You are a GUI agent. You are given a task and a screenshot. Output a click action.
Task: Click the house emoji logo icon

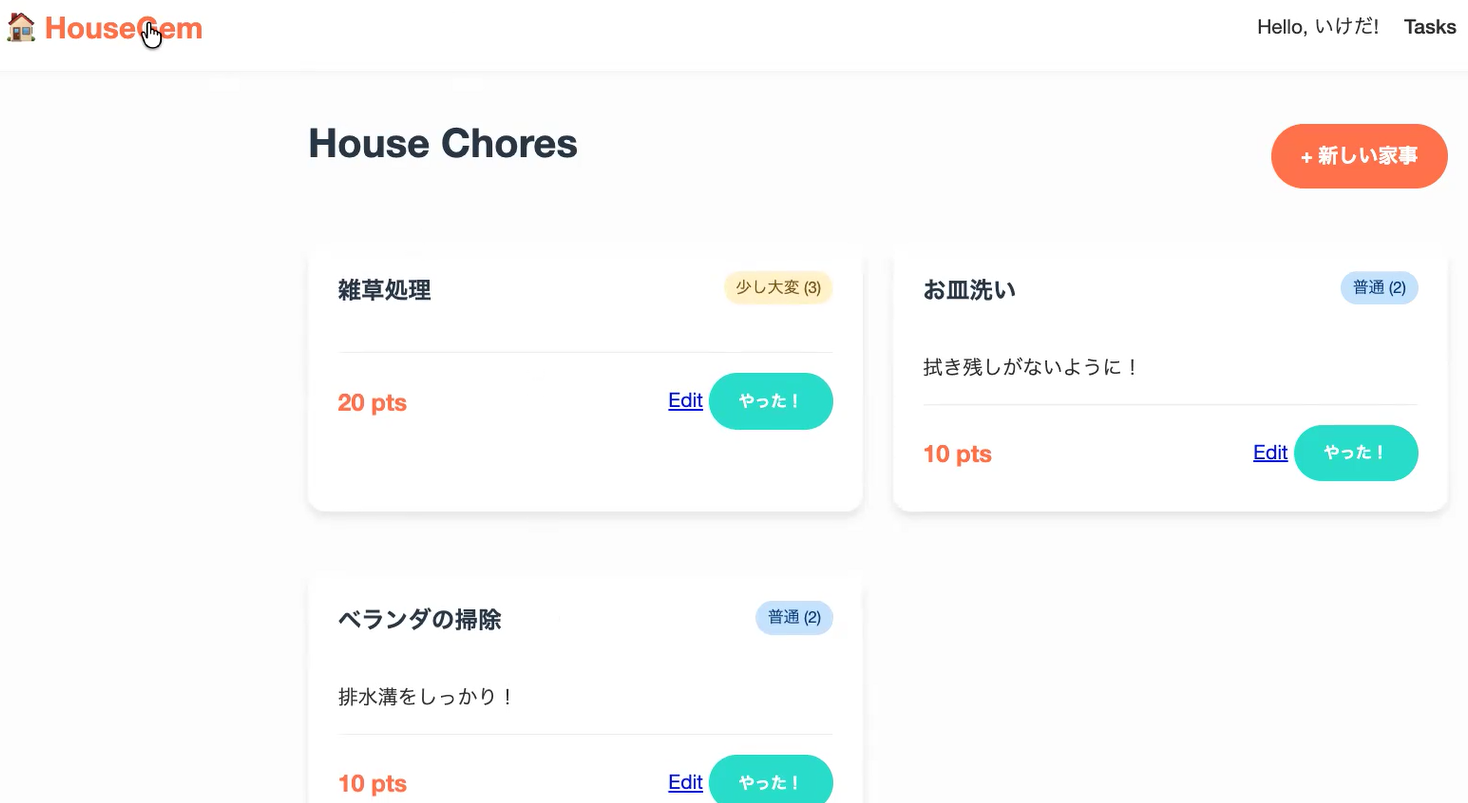20,28
